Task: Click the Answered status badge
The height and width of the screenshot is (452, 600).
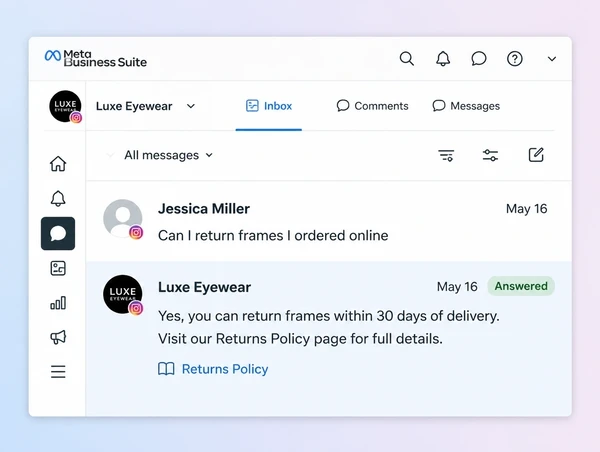Action: point(521,286)
